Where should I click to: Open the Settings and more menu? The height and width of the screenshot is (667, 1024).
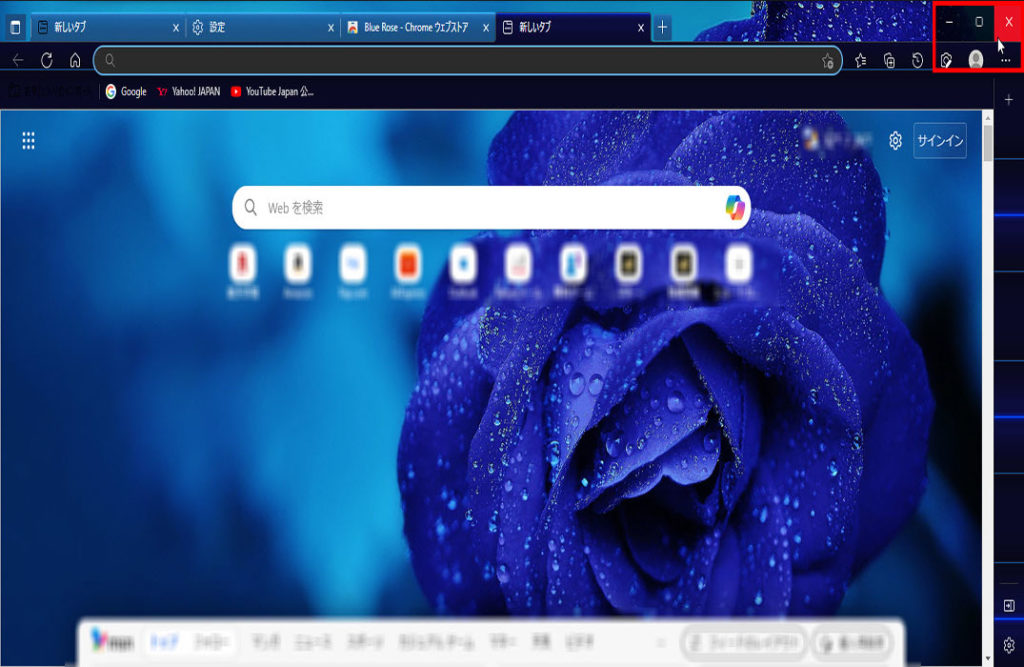[1005, 60]
